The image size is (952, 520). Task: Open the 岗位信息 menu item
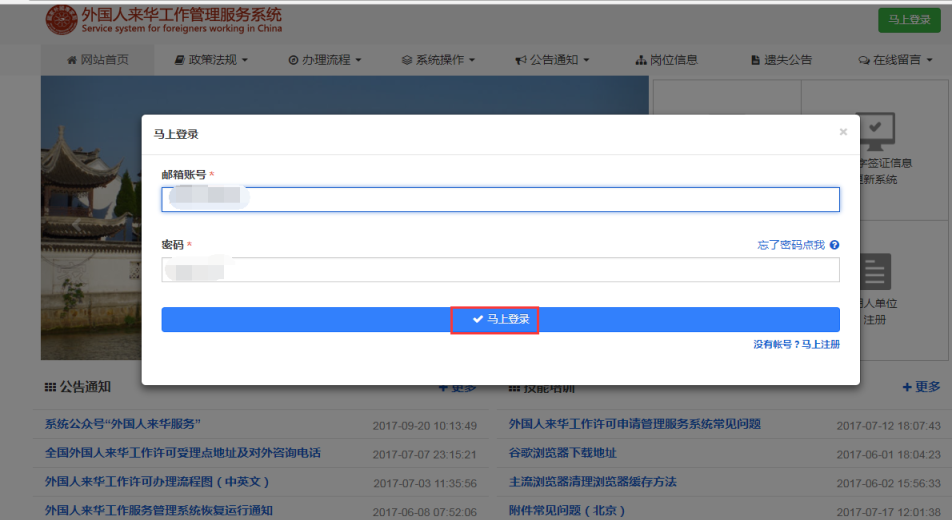click(667, 60)
